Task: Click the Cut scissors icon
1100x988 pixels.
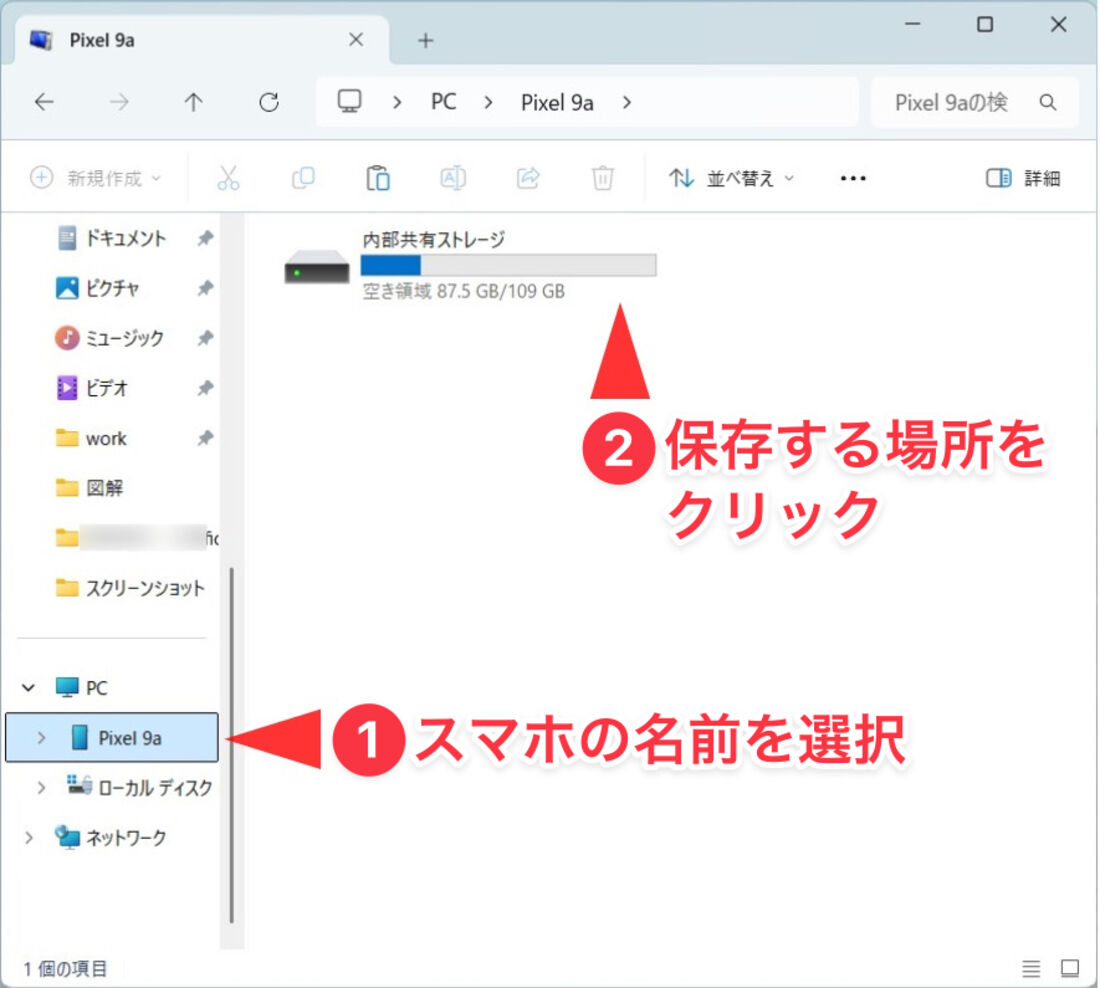Action: (x=228, y=178)
